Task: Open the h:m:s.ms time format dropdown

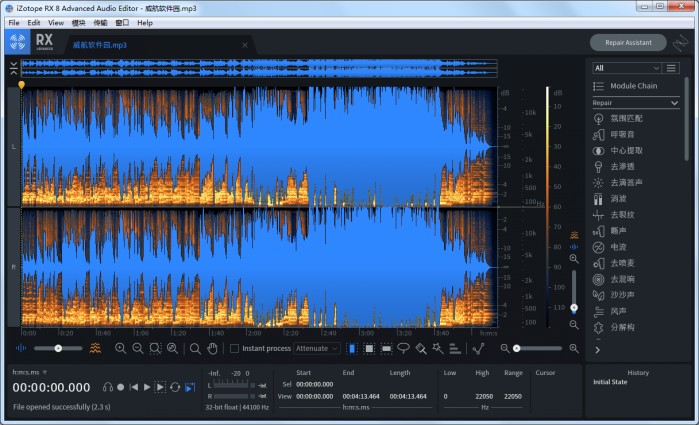Action: point(29,372)
